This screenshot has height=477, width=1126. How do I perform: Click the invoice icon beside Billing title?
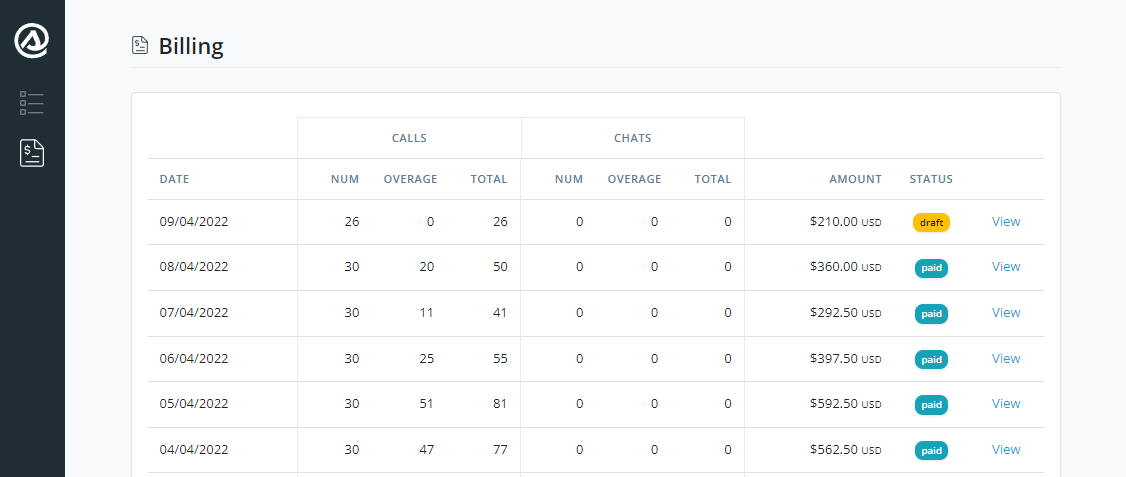click(140, 46)
